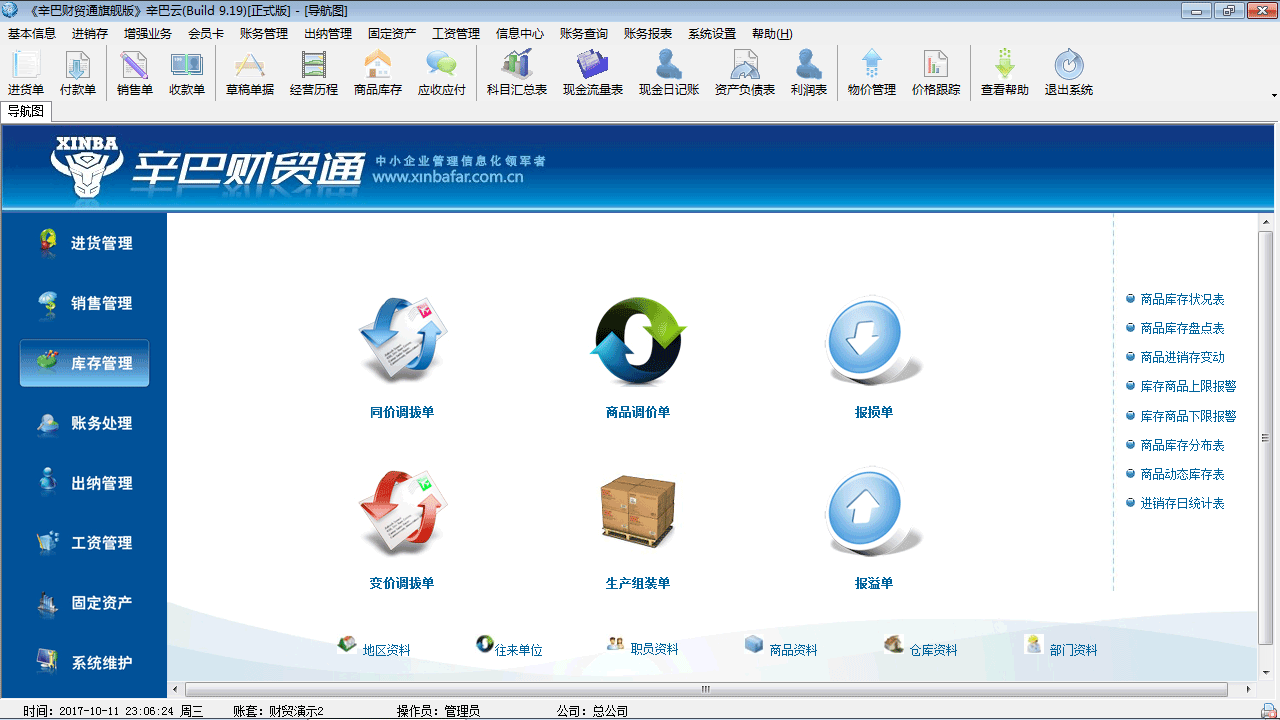
Task: Open the 进销存 menu
Action: coord(90,33)
